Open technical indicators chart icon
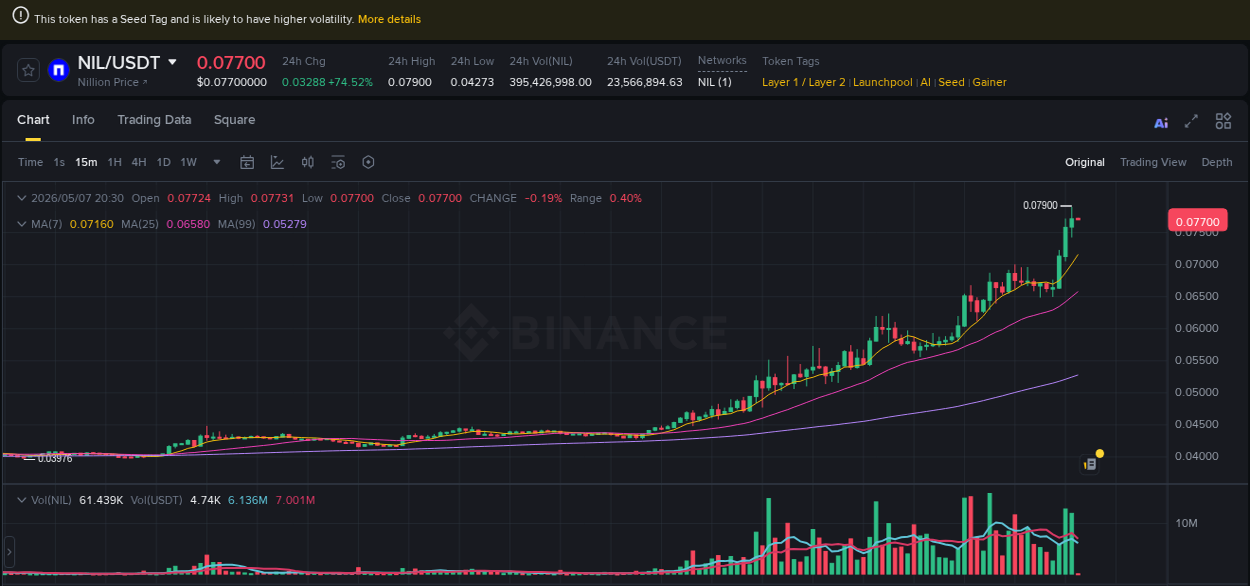This screenshot has width=1250, height=586. coord(277,162)
